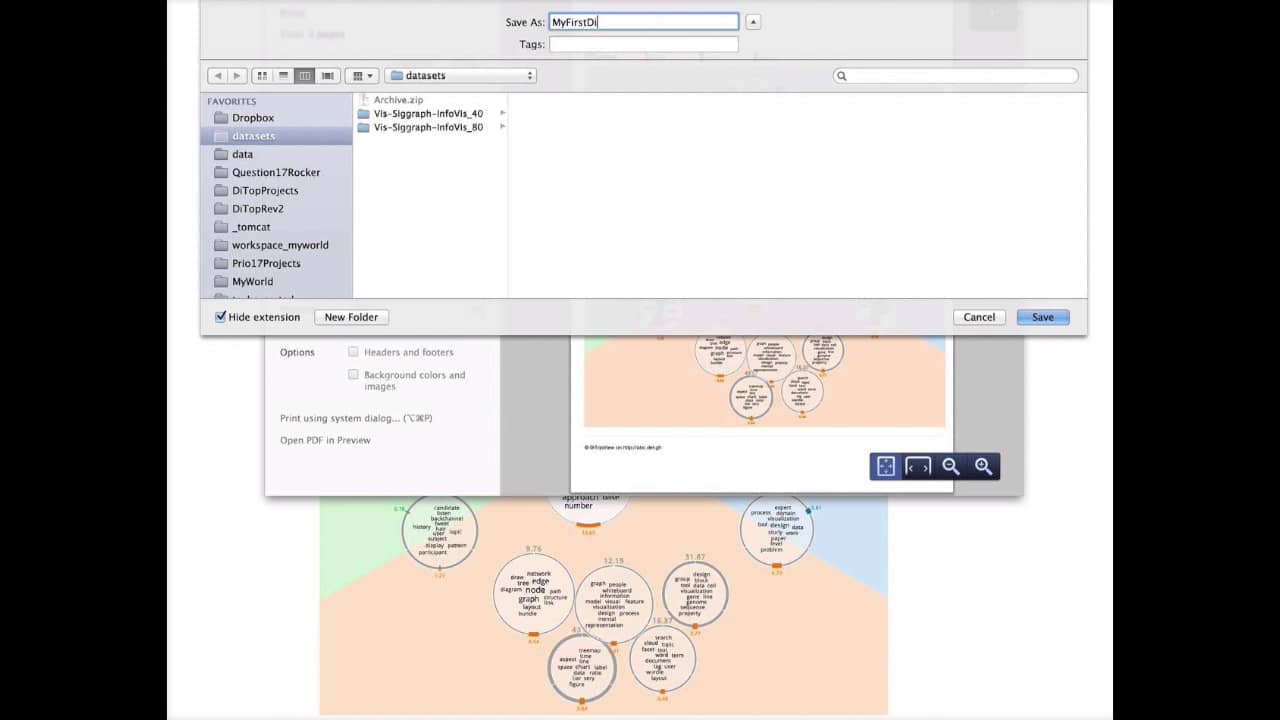Zoom out the print preview
This screenshot has height=720, width=1280.
pos(951,466)
